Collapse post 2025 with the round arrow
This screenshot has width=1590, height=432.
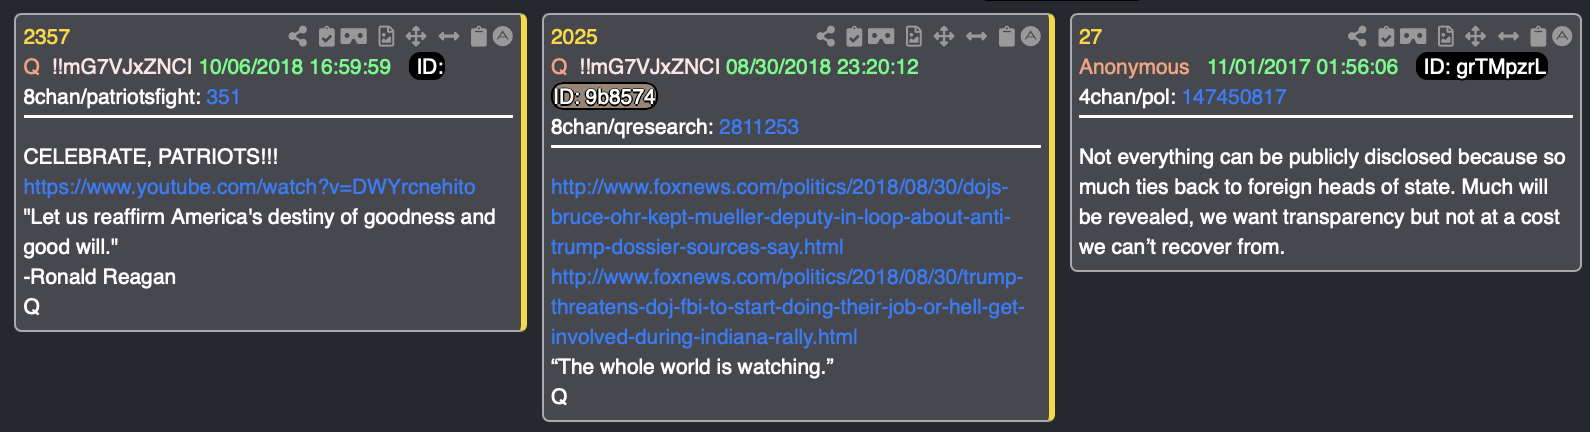1031,36
